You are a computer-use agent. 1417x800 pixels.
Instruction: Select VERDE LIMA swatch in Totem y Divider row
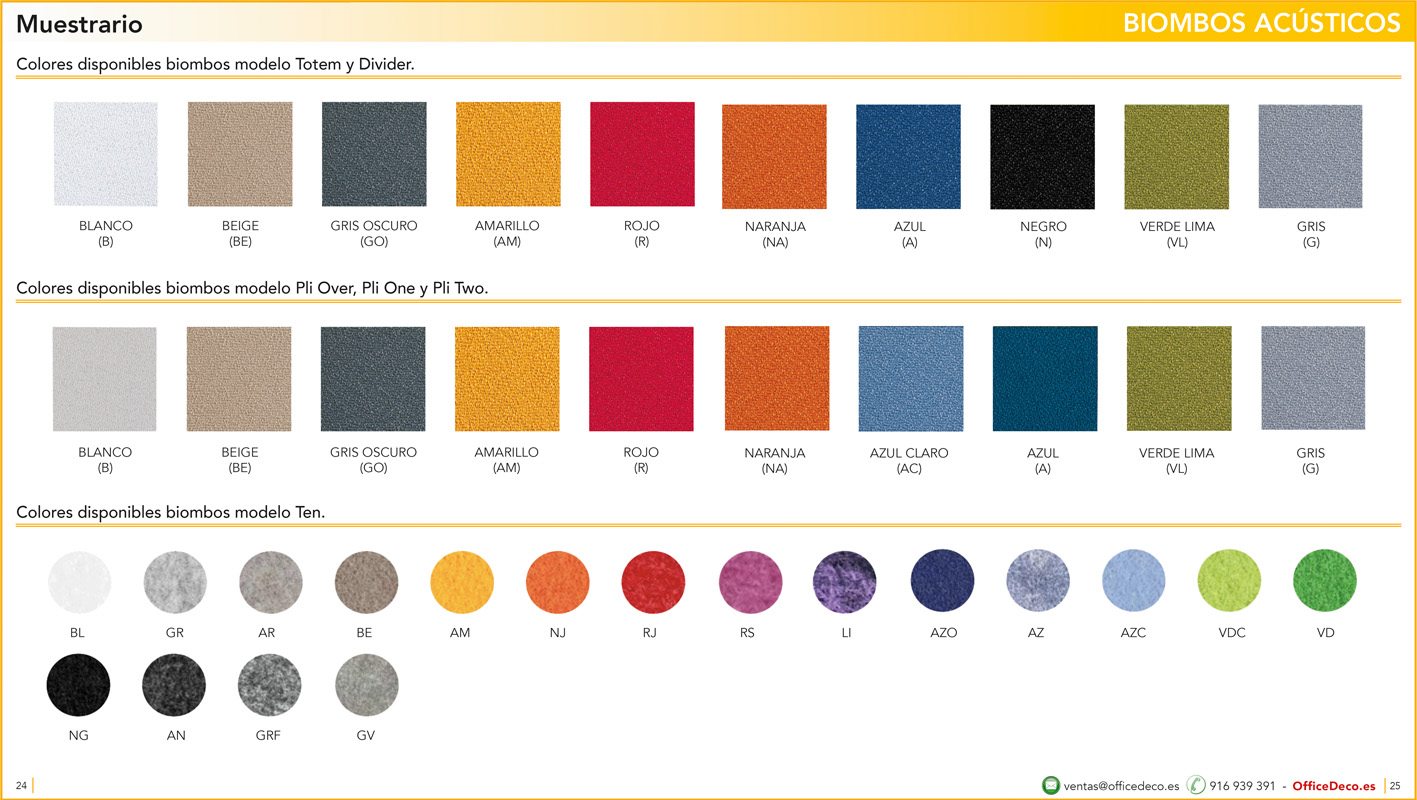(x=1176, y=156)
